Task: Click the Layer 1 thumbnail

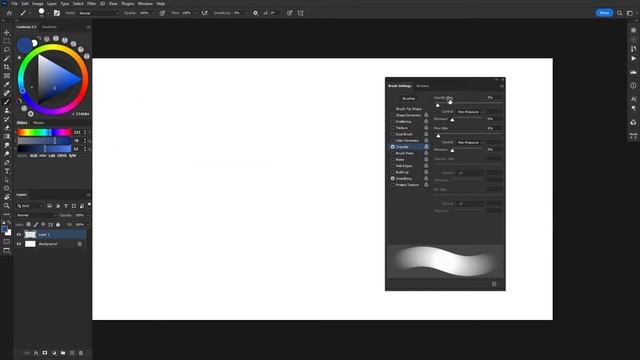Action: pos(30,235)
